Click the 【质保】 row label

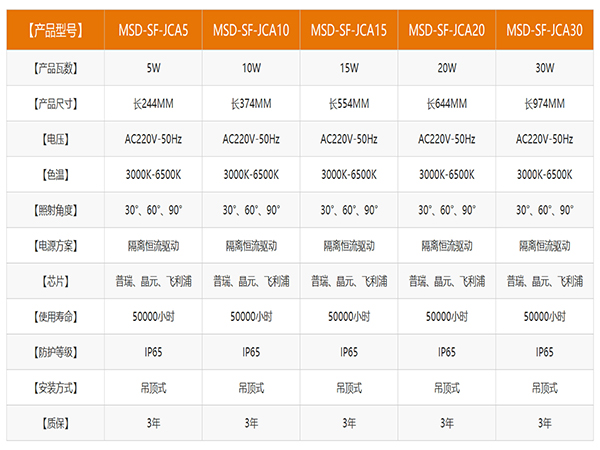(55, 423)
